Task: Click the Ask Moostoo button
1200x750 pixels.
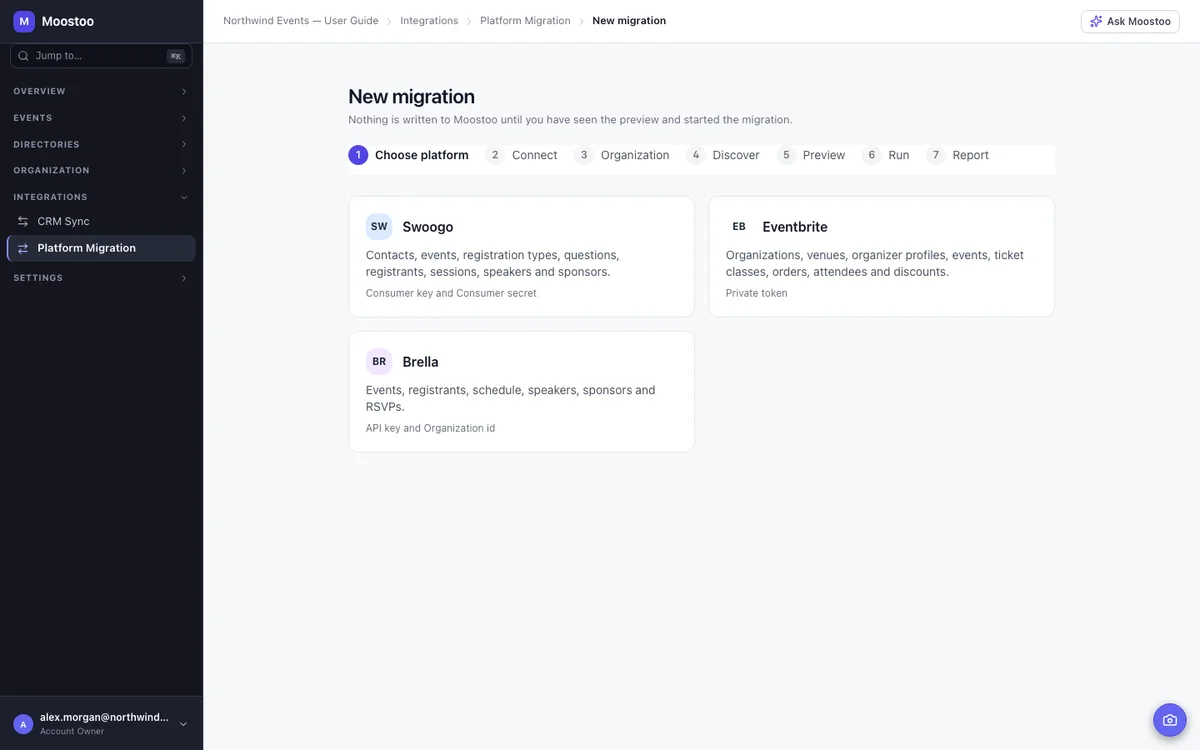Action: pos(1130,21)
